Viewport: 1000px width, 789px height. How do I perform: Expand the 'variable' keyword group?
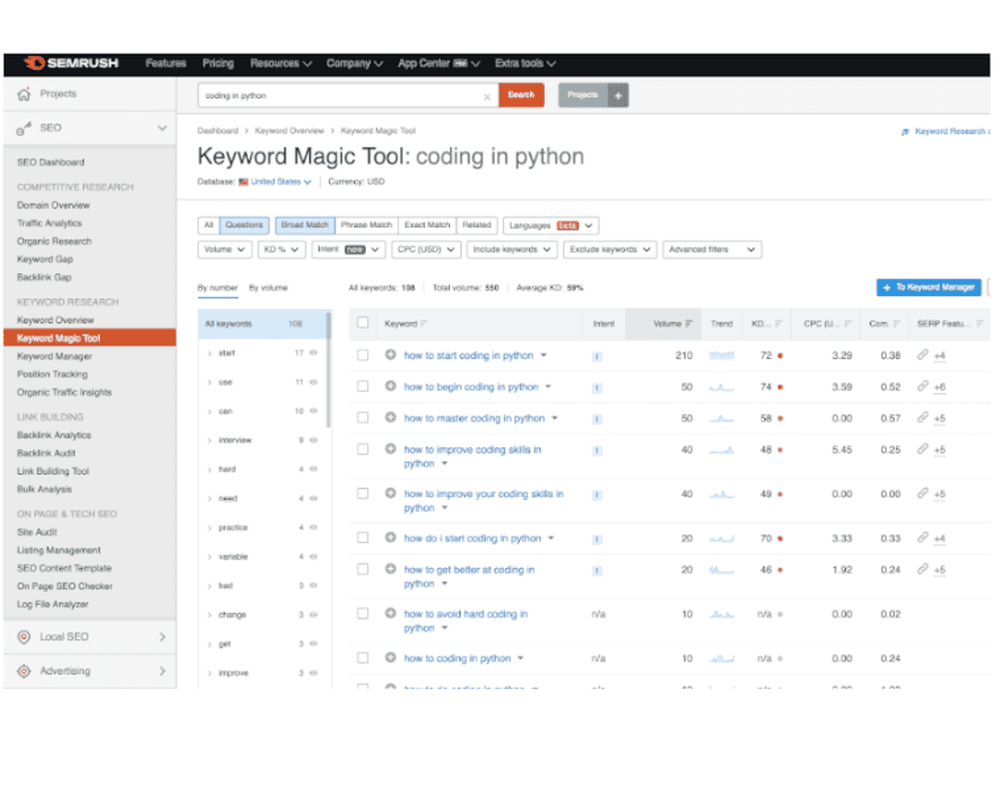(210, 557)
